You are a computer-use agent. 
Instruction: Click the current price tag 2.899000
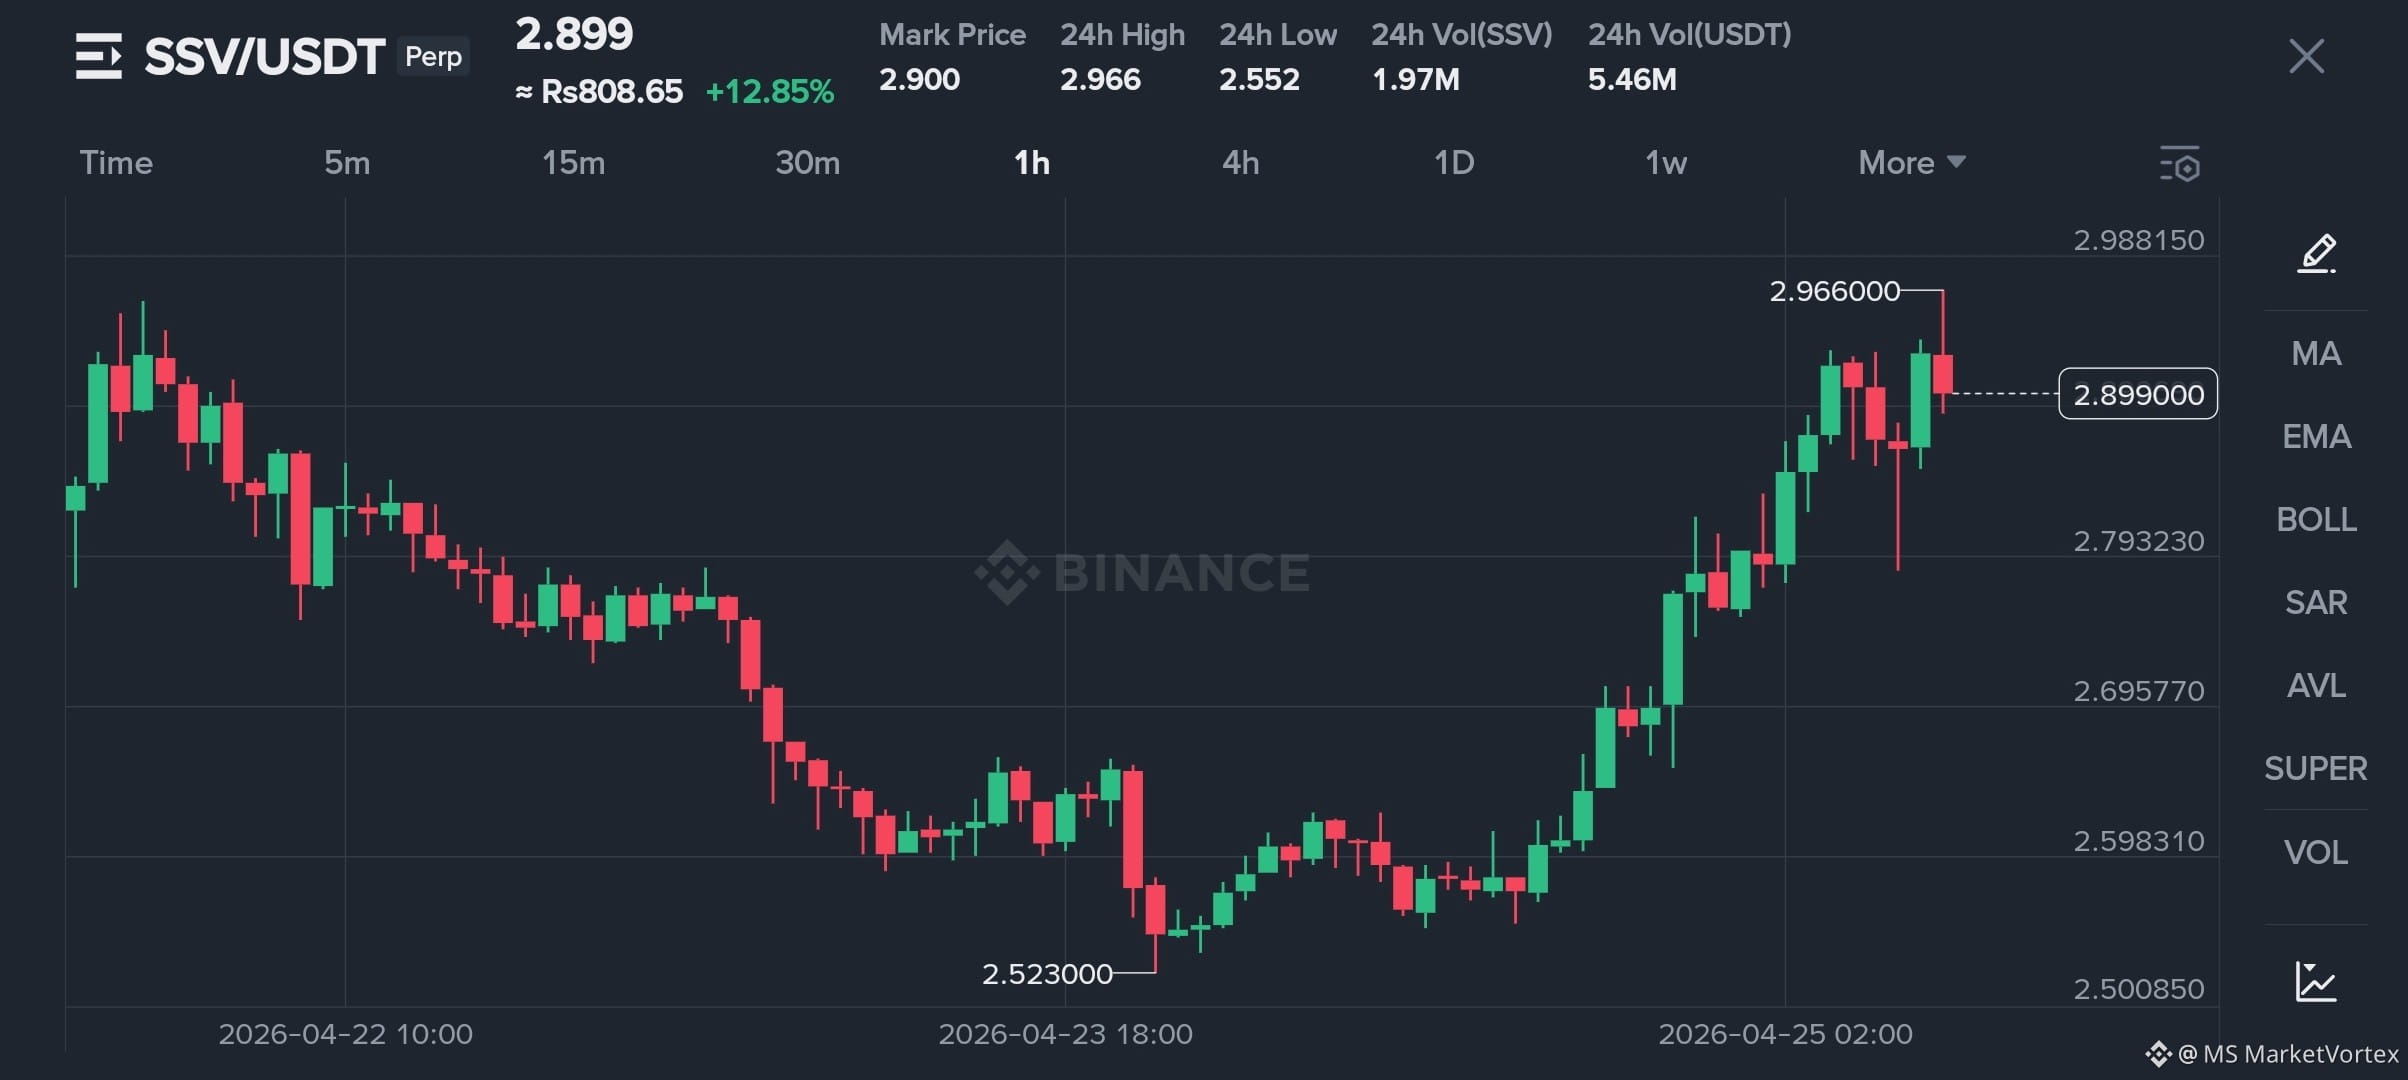[2138, 394]
